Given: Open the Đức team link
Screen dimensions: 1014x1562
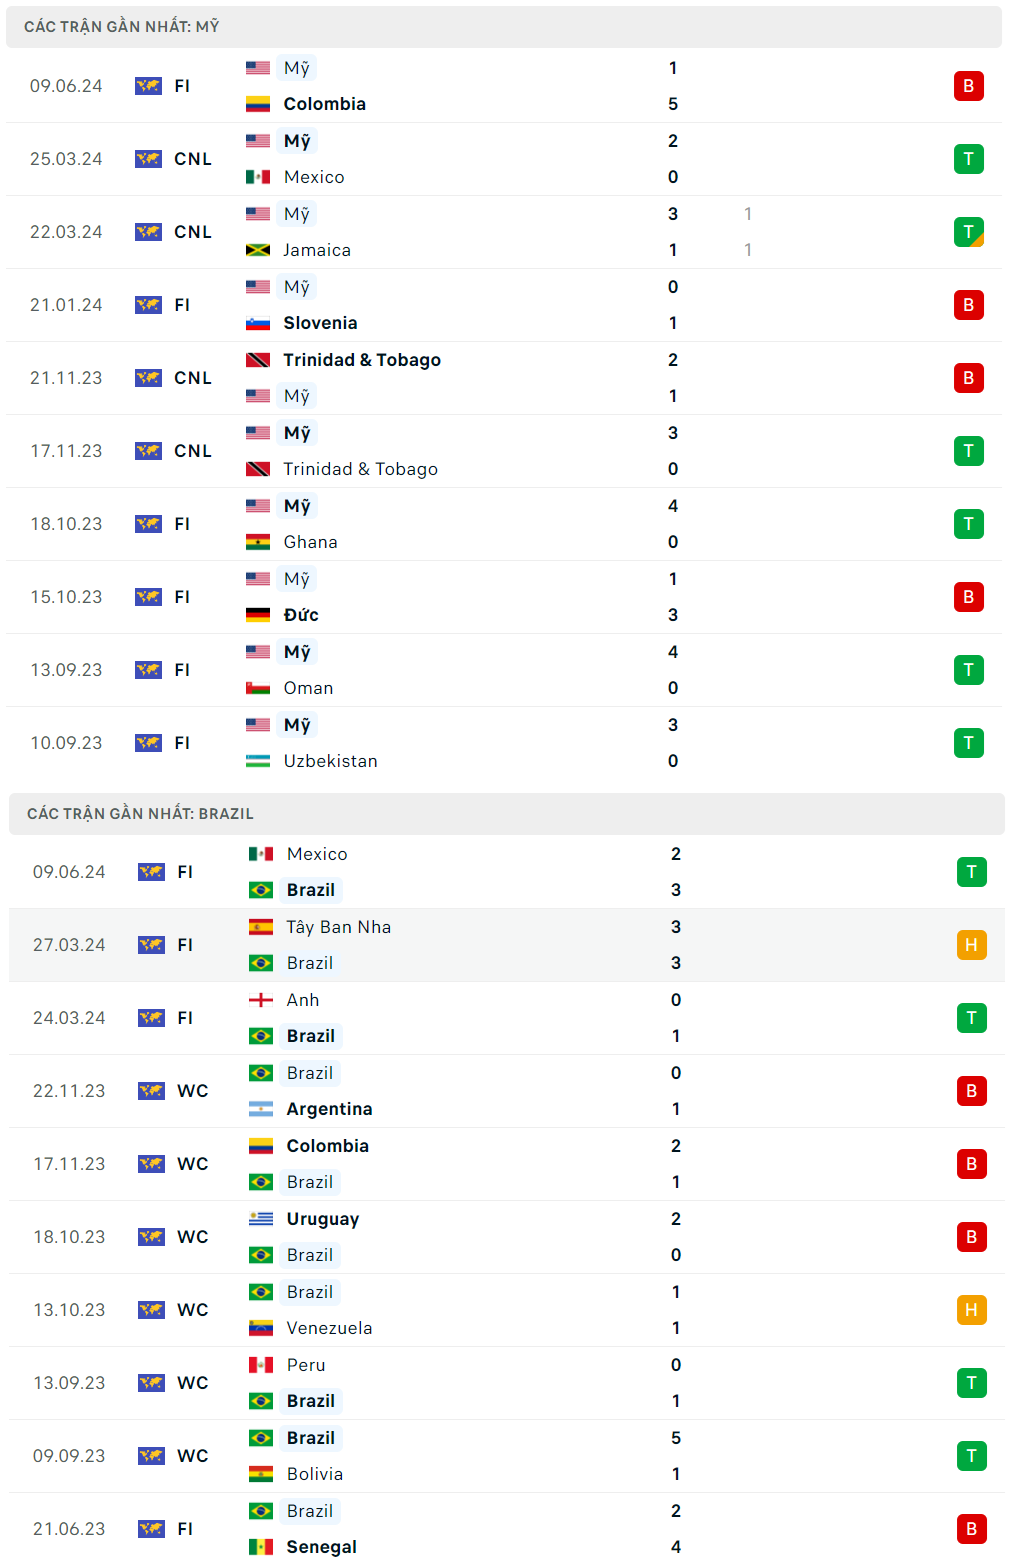Looking at the screenshot, I should pyautogui.click(x=301, y=615).
